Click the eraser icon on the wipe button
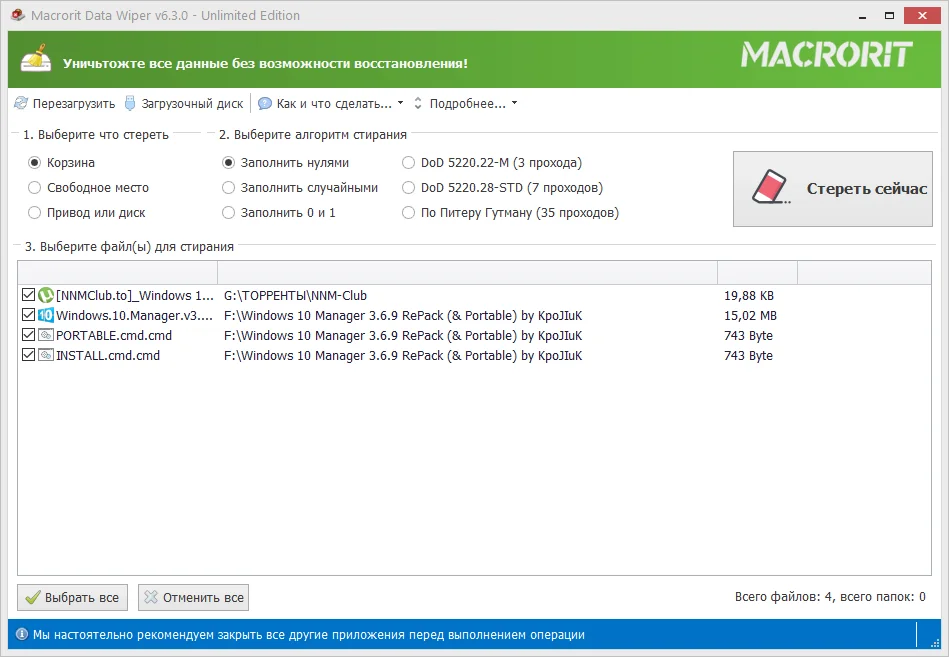Image resolution: width=949 pixels, height=657 pixels. point(770,188)
